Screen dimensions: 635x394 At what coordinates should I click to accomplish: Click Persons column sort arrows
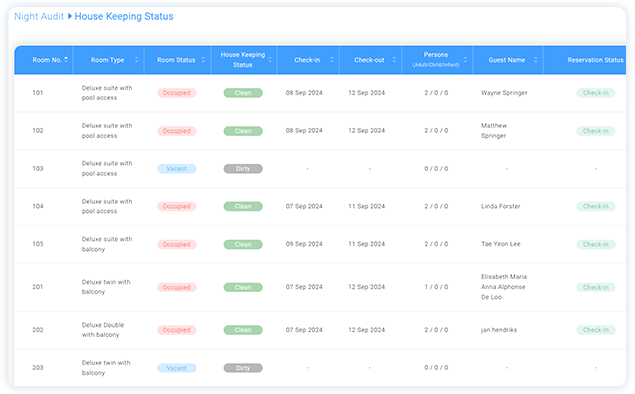(465, 60)
